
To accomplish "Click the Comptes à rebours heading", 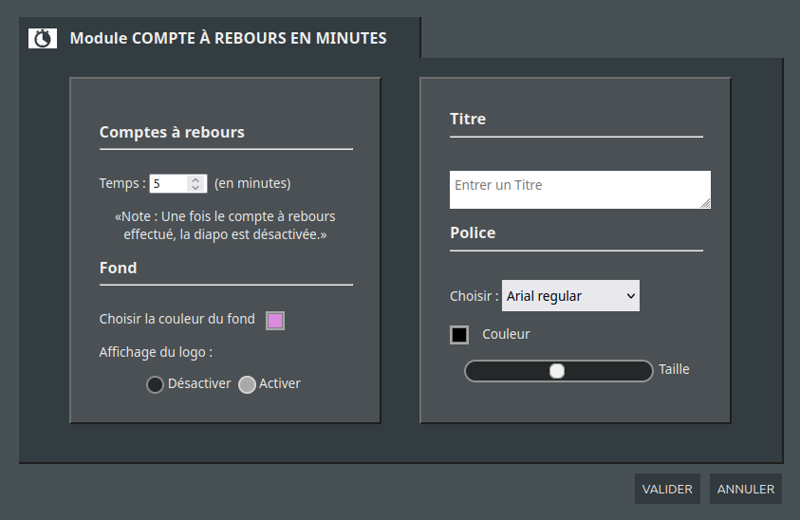I will pyautogui.click(x=172, y=132).
